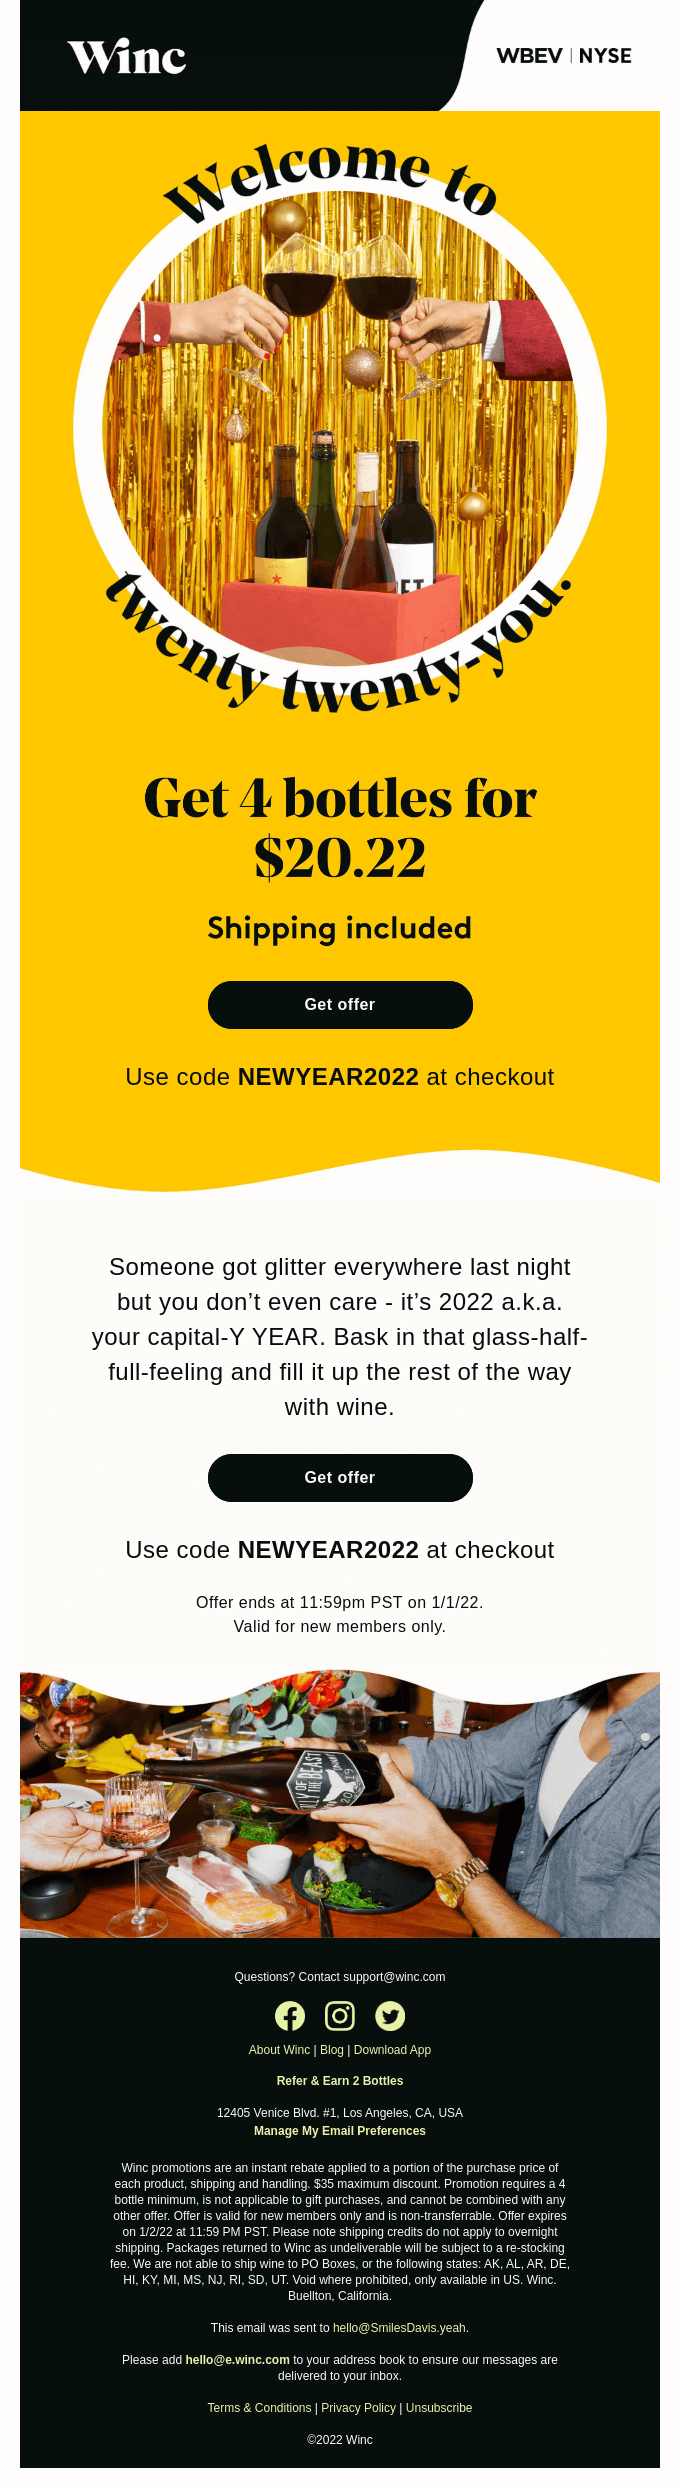Click the hello@e.winc.com email address

[x=237, y=2360]
